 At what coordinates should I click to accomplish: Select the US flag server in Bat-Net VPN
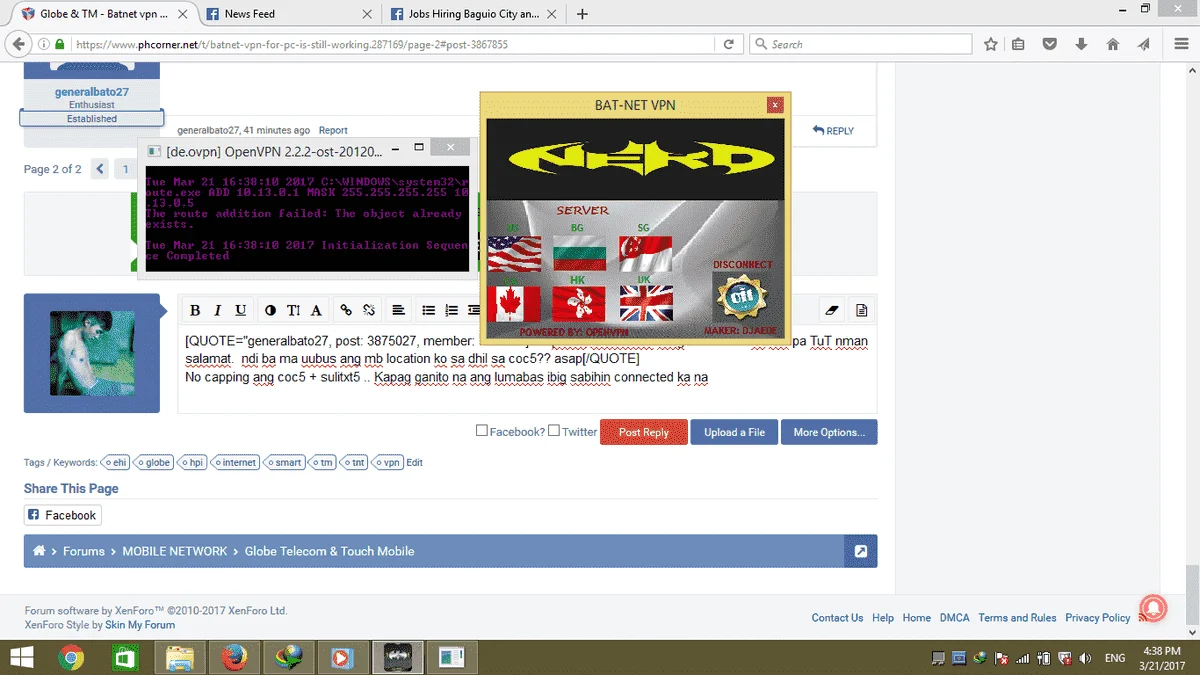coord(515,254)
